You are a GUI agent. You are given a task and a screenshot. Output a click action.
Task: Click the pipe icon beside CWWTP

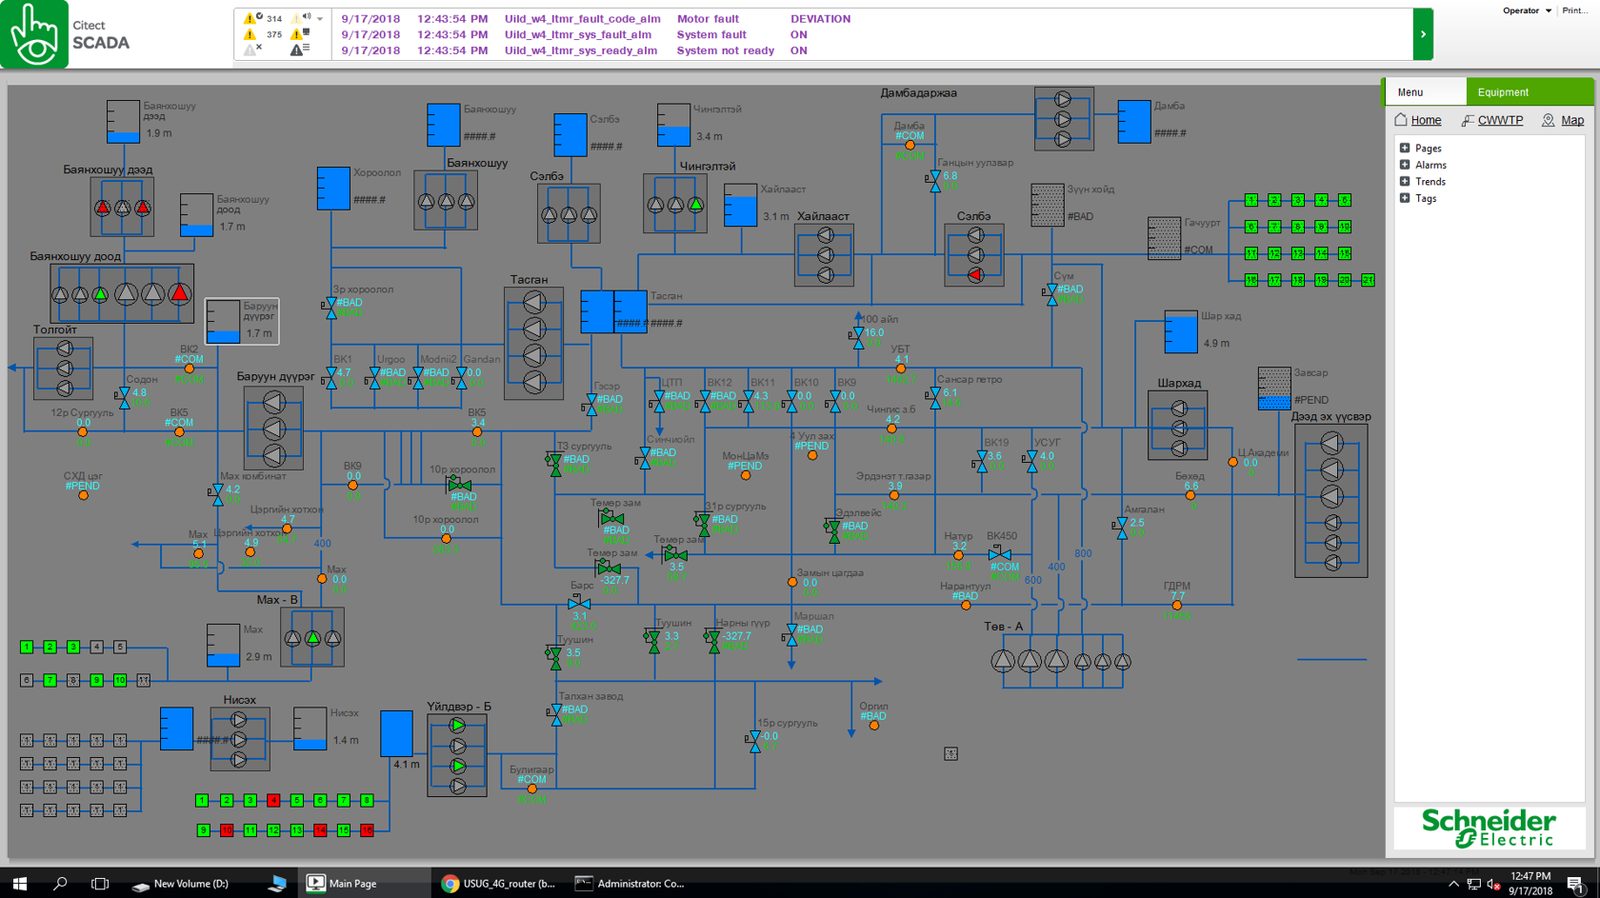pyautogui.click(x=1468, y=120)
